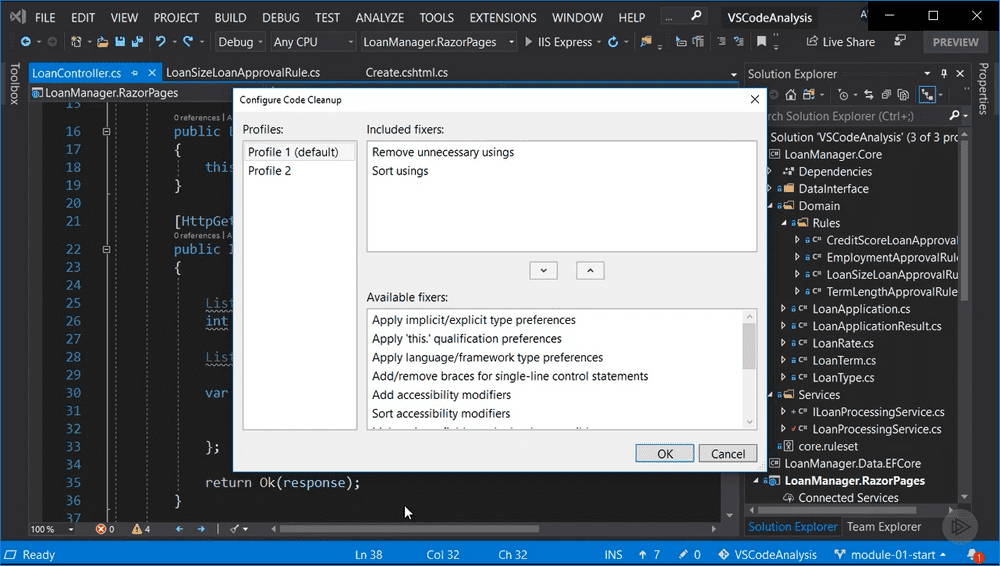Image resolution: width=1000 pixels, height=566 pixels.
Task: Click the Available fixers list scrollbar
Action: coord(749,368)
